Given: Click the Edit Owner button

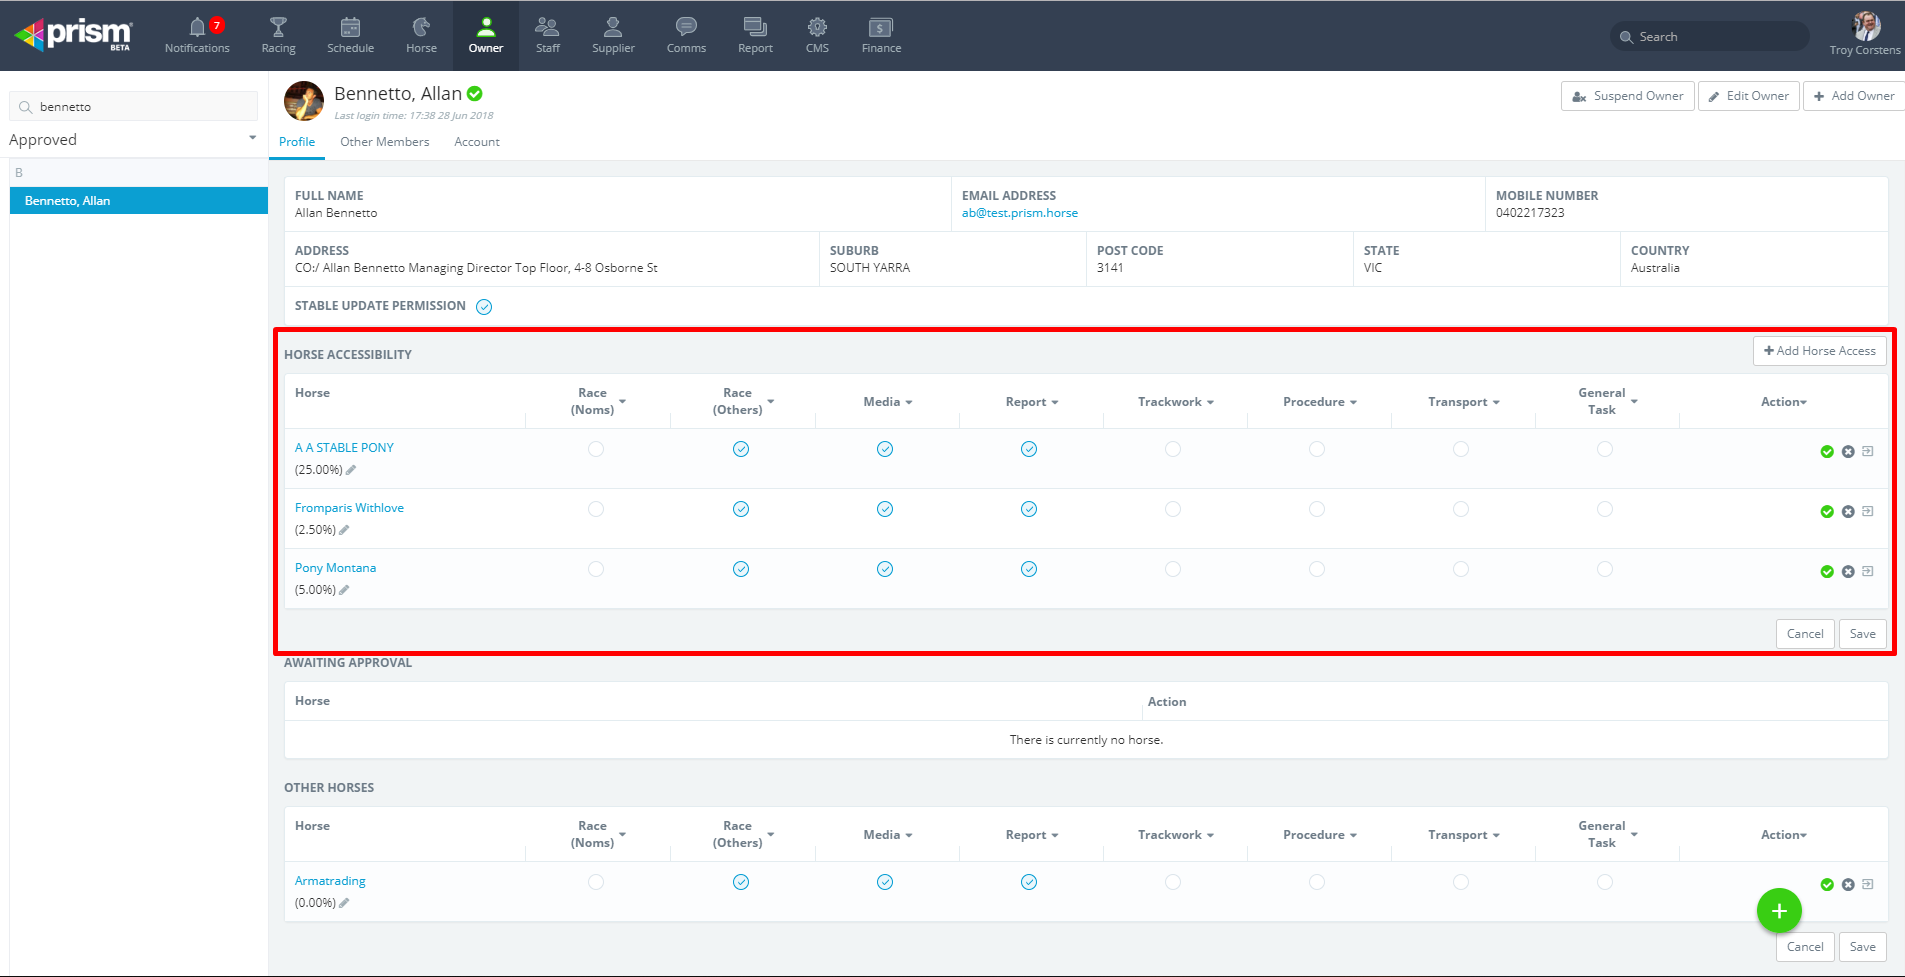Looking at the screenshot, I should point(1748,96).
